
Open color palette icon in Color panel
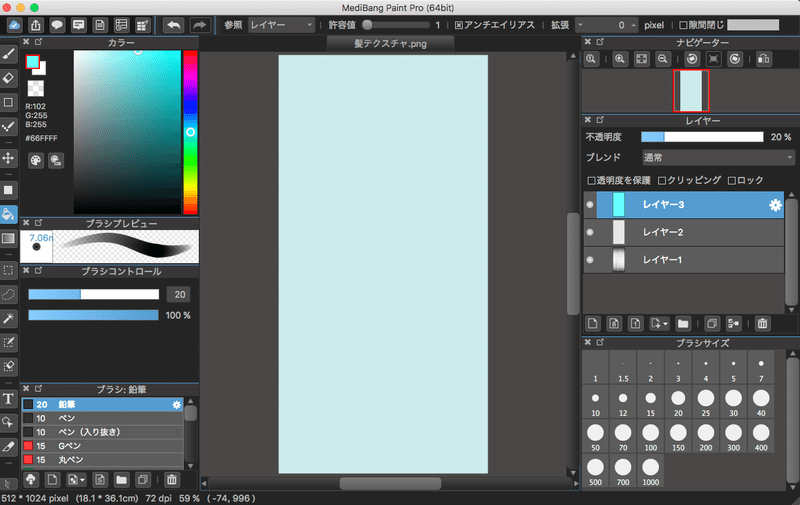click(x=36, y=160)
